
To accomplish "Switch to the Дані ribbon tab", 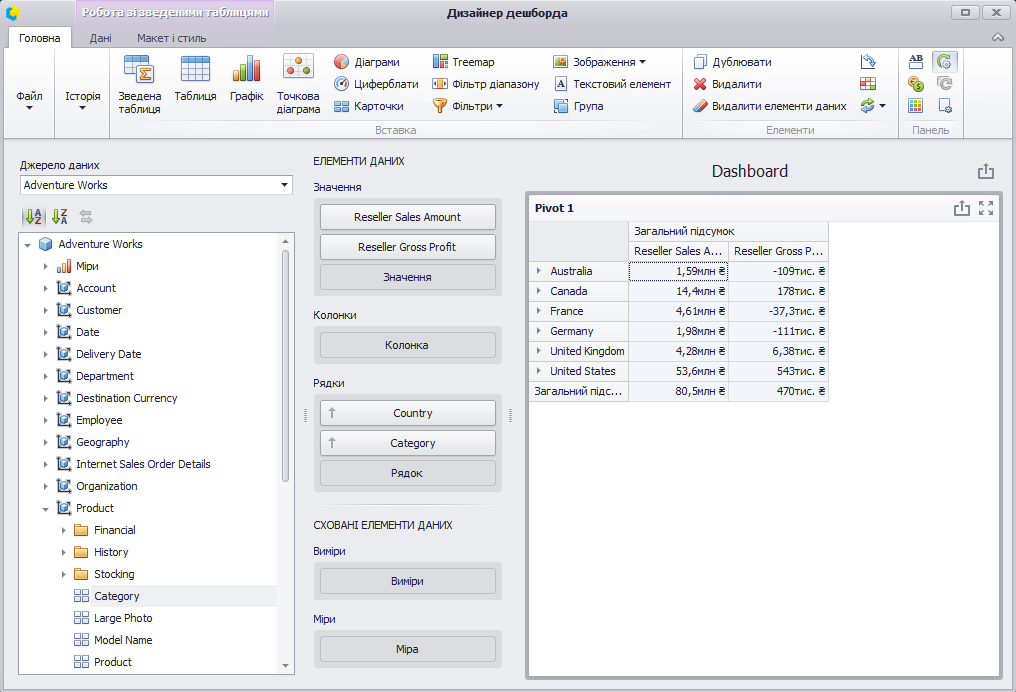I will pos(100,38).
